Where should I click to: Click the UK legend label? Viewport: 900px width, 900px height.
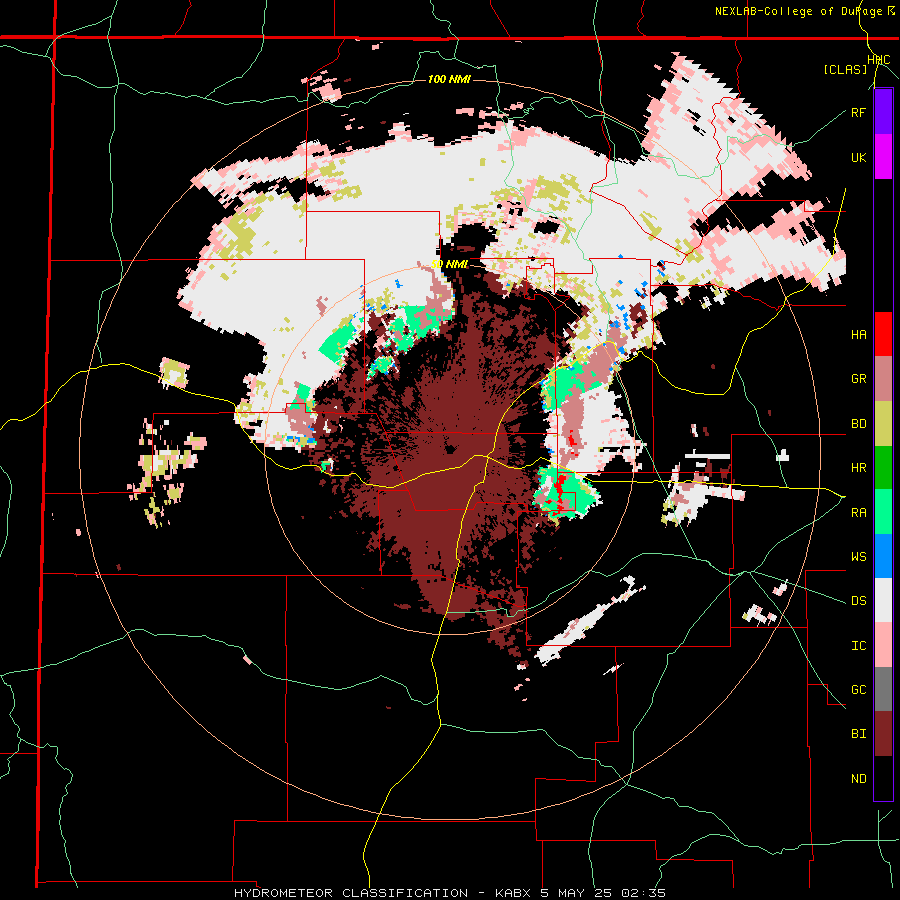click(858, 157)
